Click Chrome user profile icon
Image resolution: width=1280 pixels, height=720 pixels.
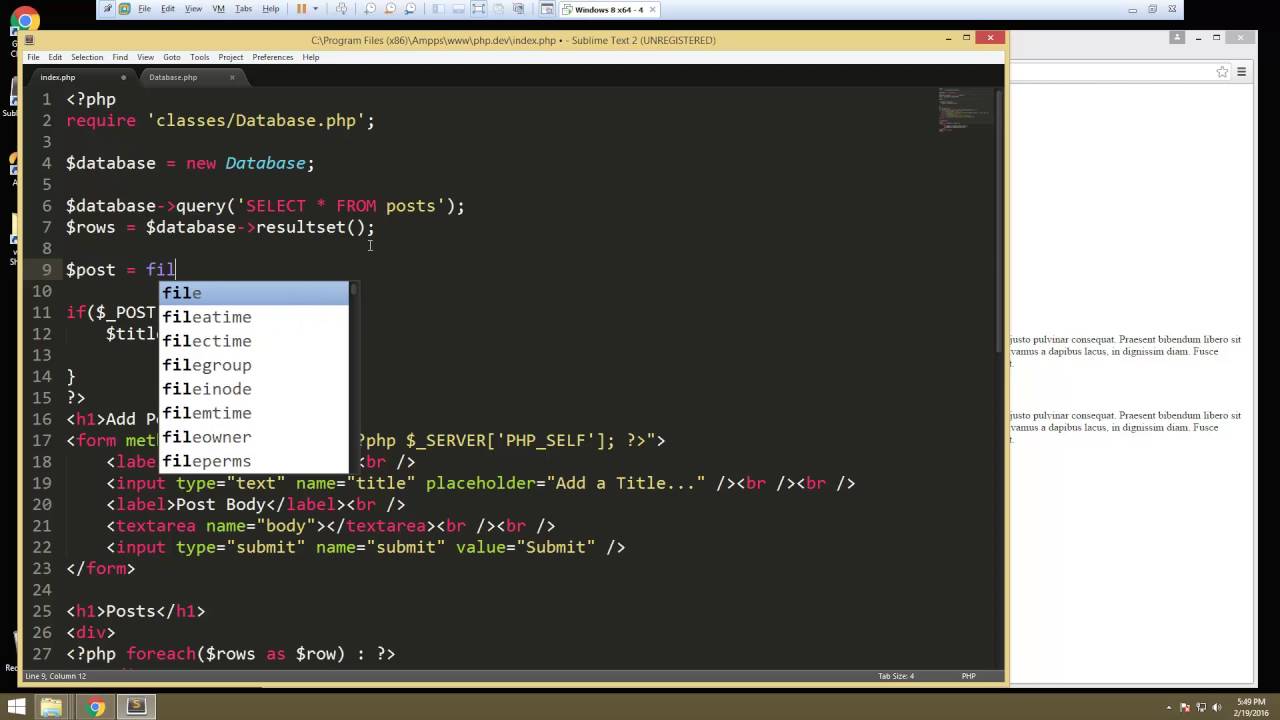click(1177, 37)
